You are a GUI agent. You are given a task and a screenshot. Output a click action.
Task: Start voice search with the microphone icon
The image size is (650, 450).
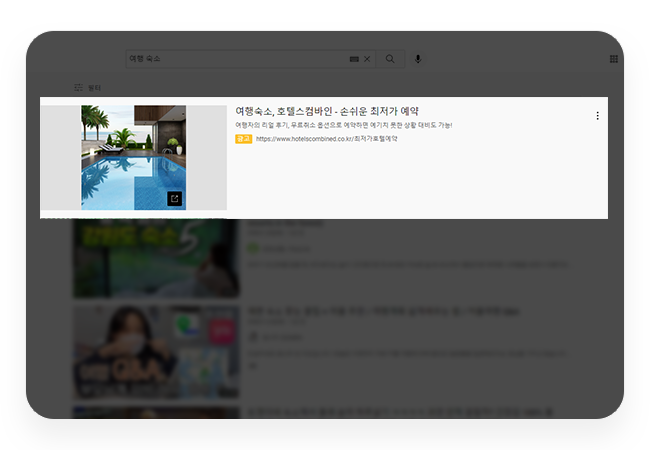tap(418, 59)
